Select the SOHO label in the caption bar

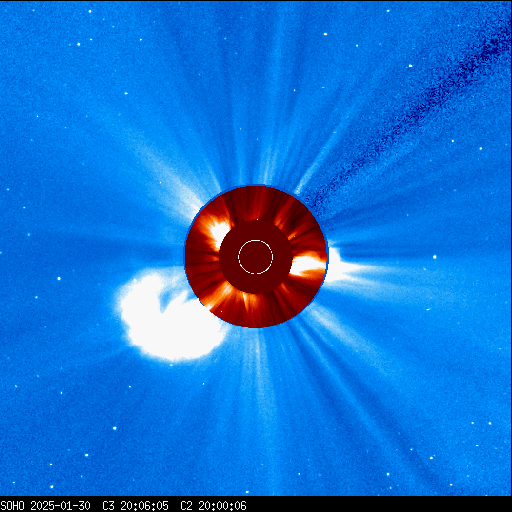(x=12, y=506)
